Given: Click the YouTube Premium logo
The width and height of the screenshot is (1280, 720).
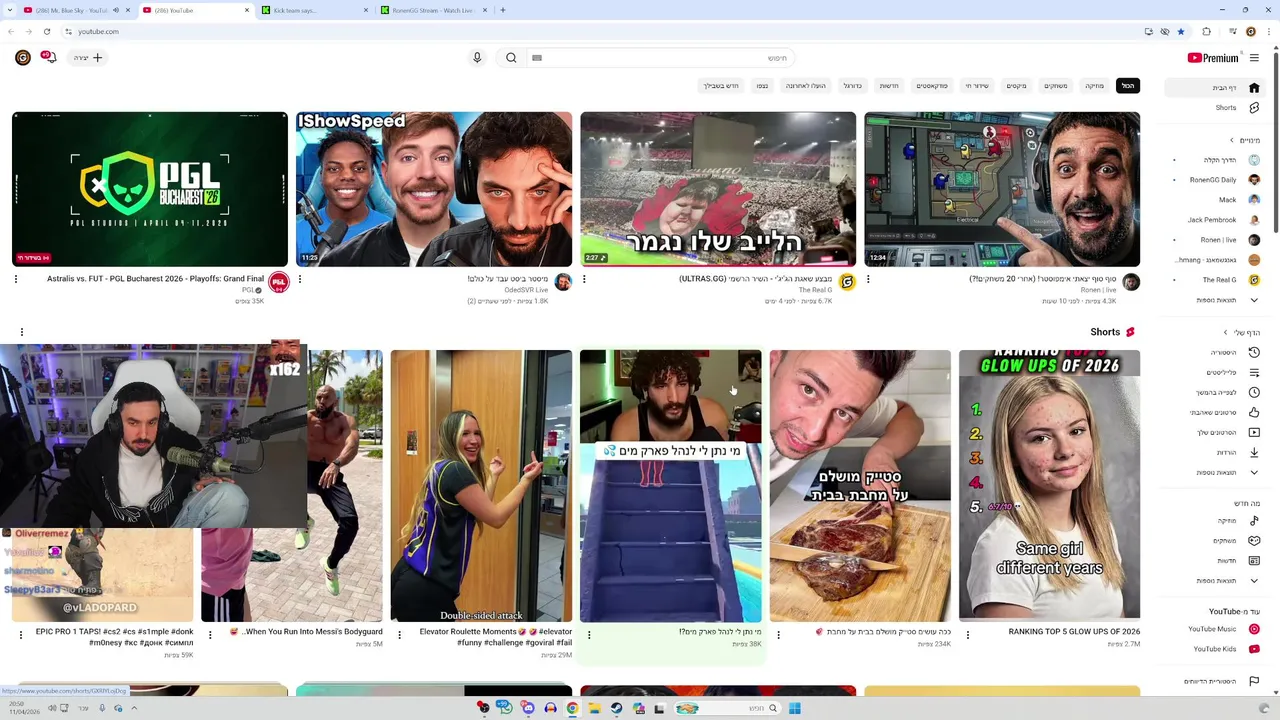Looking at the screenshot, I should (x=1213, y=58).
